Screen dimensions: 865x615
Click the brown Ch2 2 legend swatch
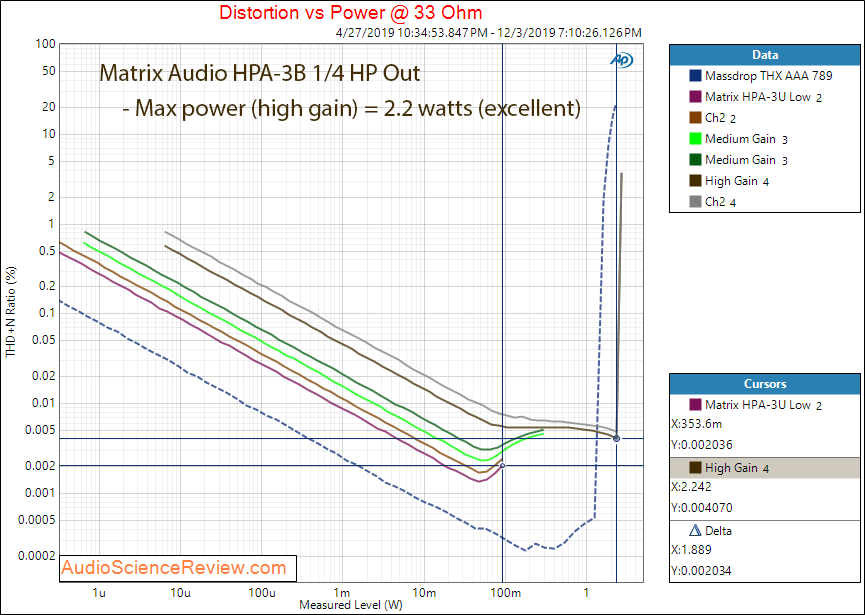[x=695, y=118]
